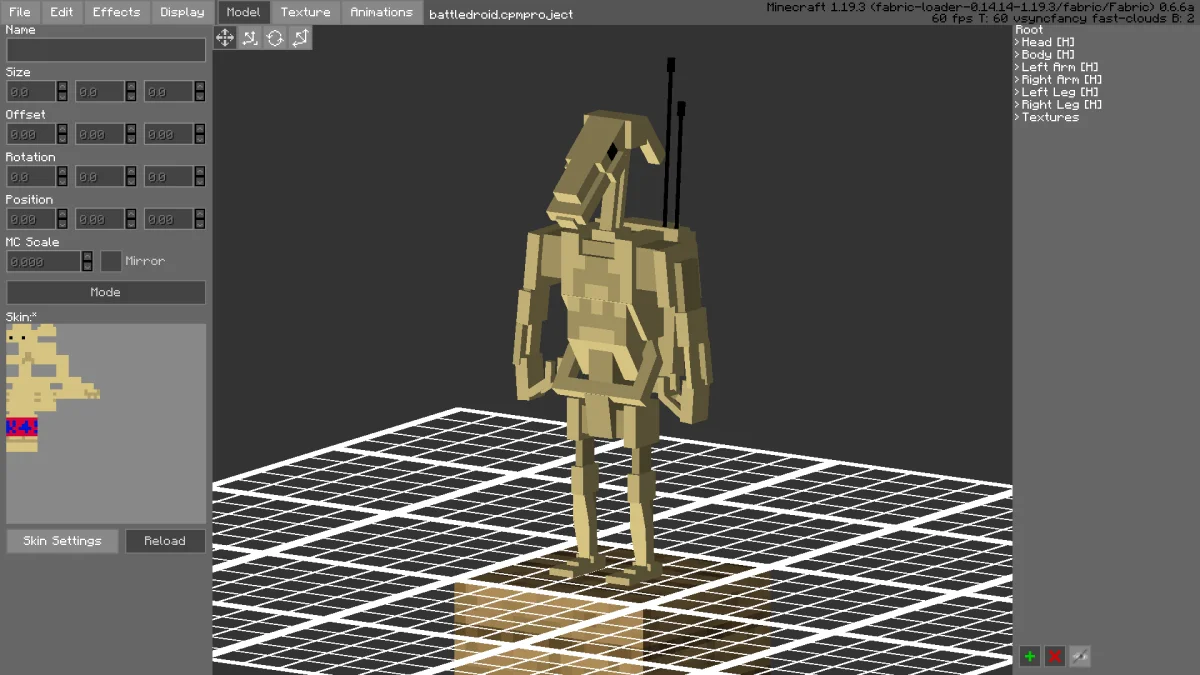This screenshot has height=675, width=1200.
Task: Click the Size X value field
Action: pyautogui.click(x=31, y=92)
